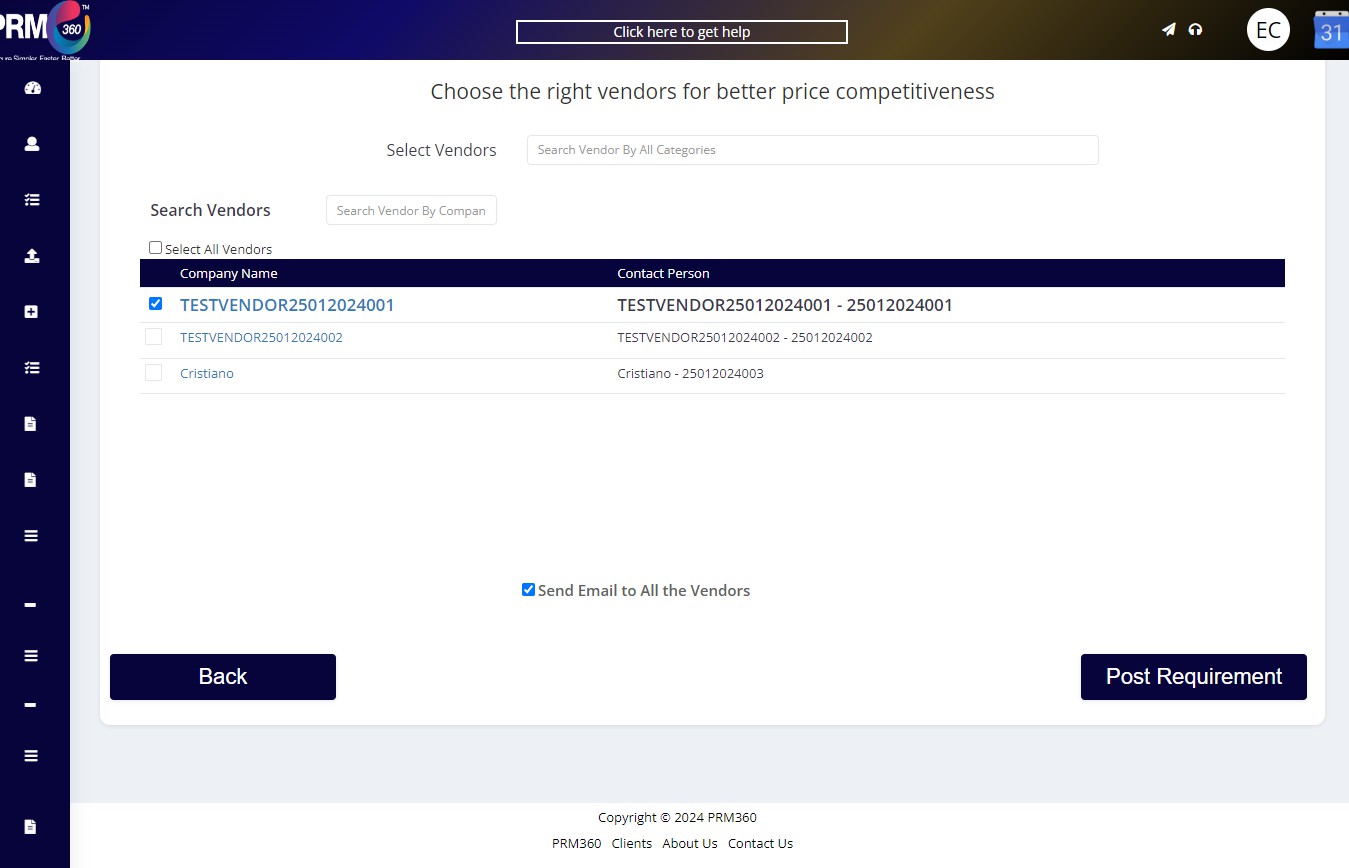Click Search Vendor By Company field
Screen dimensions: 1349x868
[x=411, y=211]
